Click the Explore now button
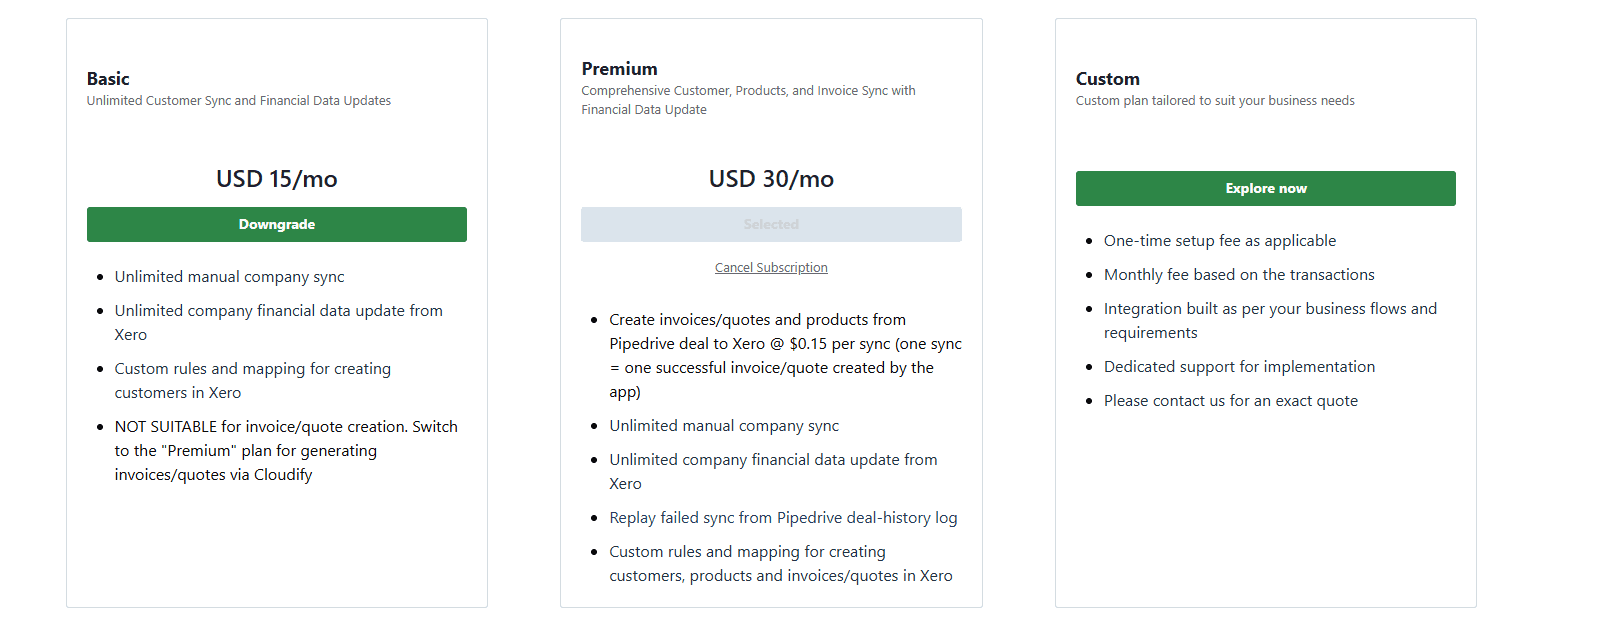Viewport: 1600px width, 624px height. click(x=1265, y=188)
